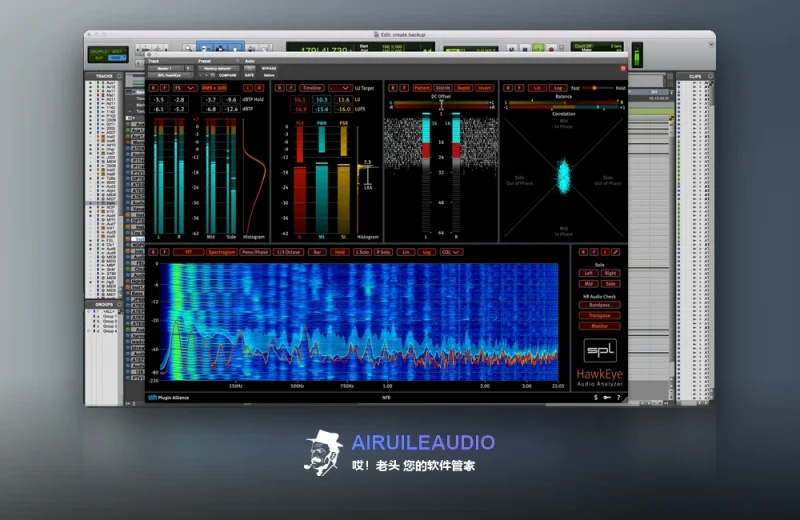Screen dimensions: 800x520
Task: Click F button above the Solo panel
Action: point(594,252)
